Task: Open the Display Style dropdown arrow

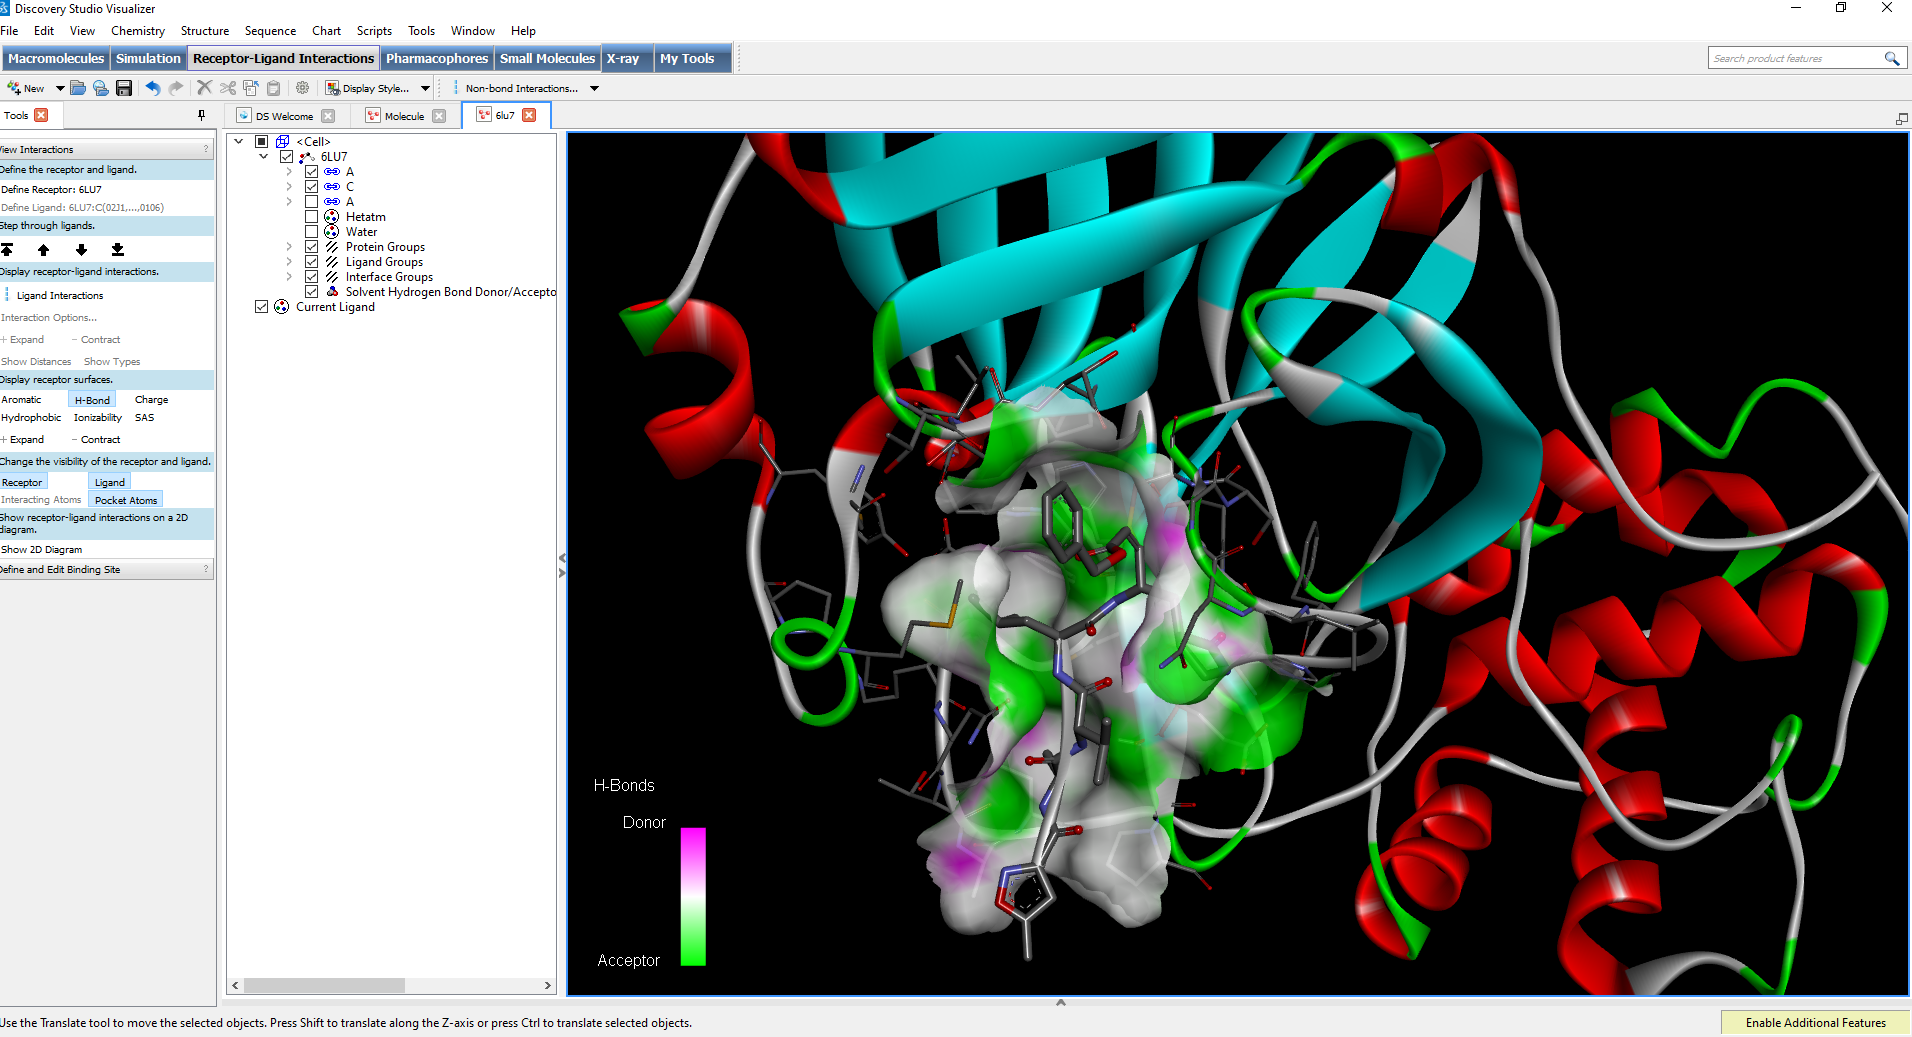Action: click(425, 88)
